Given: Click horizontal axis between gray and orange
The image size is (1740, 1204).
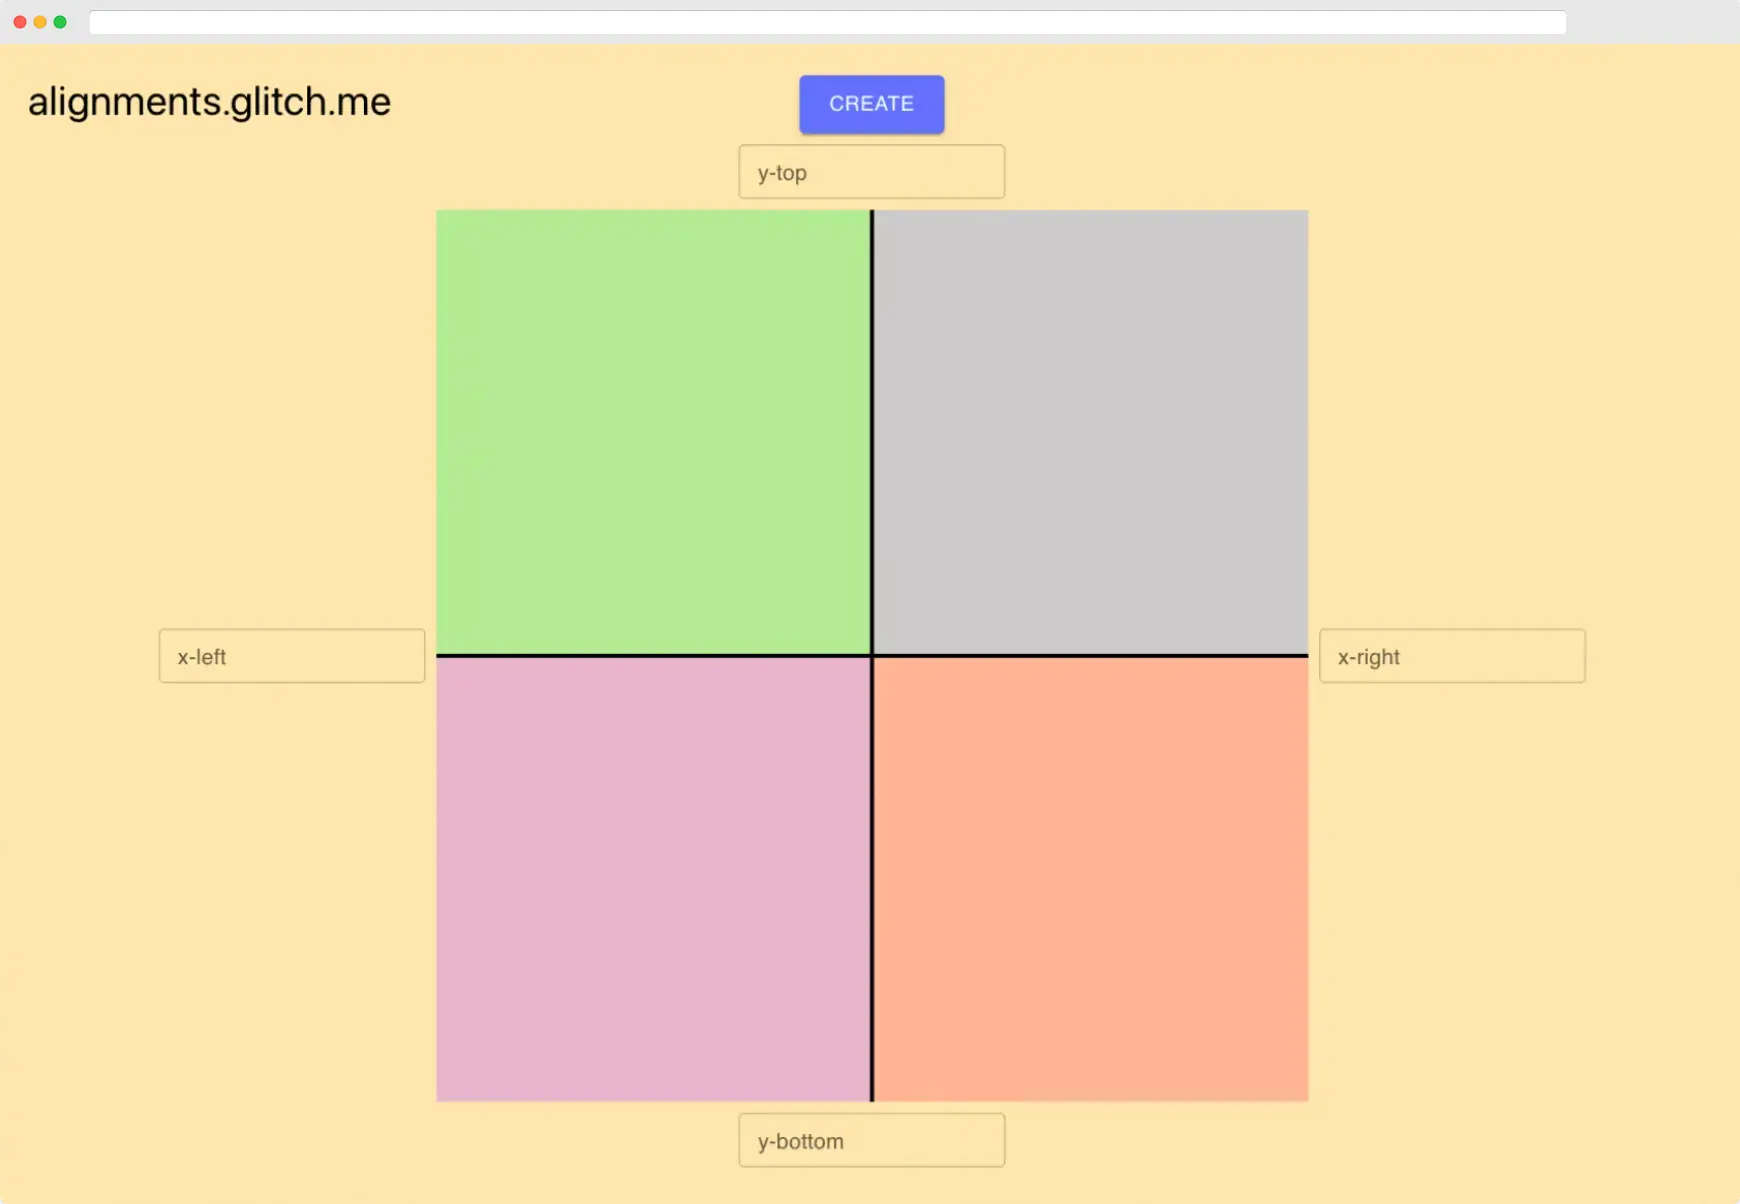Looking at the screenshot, I should point(1091,656).
